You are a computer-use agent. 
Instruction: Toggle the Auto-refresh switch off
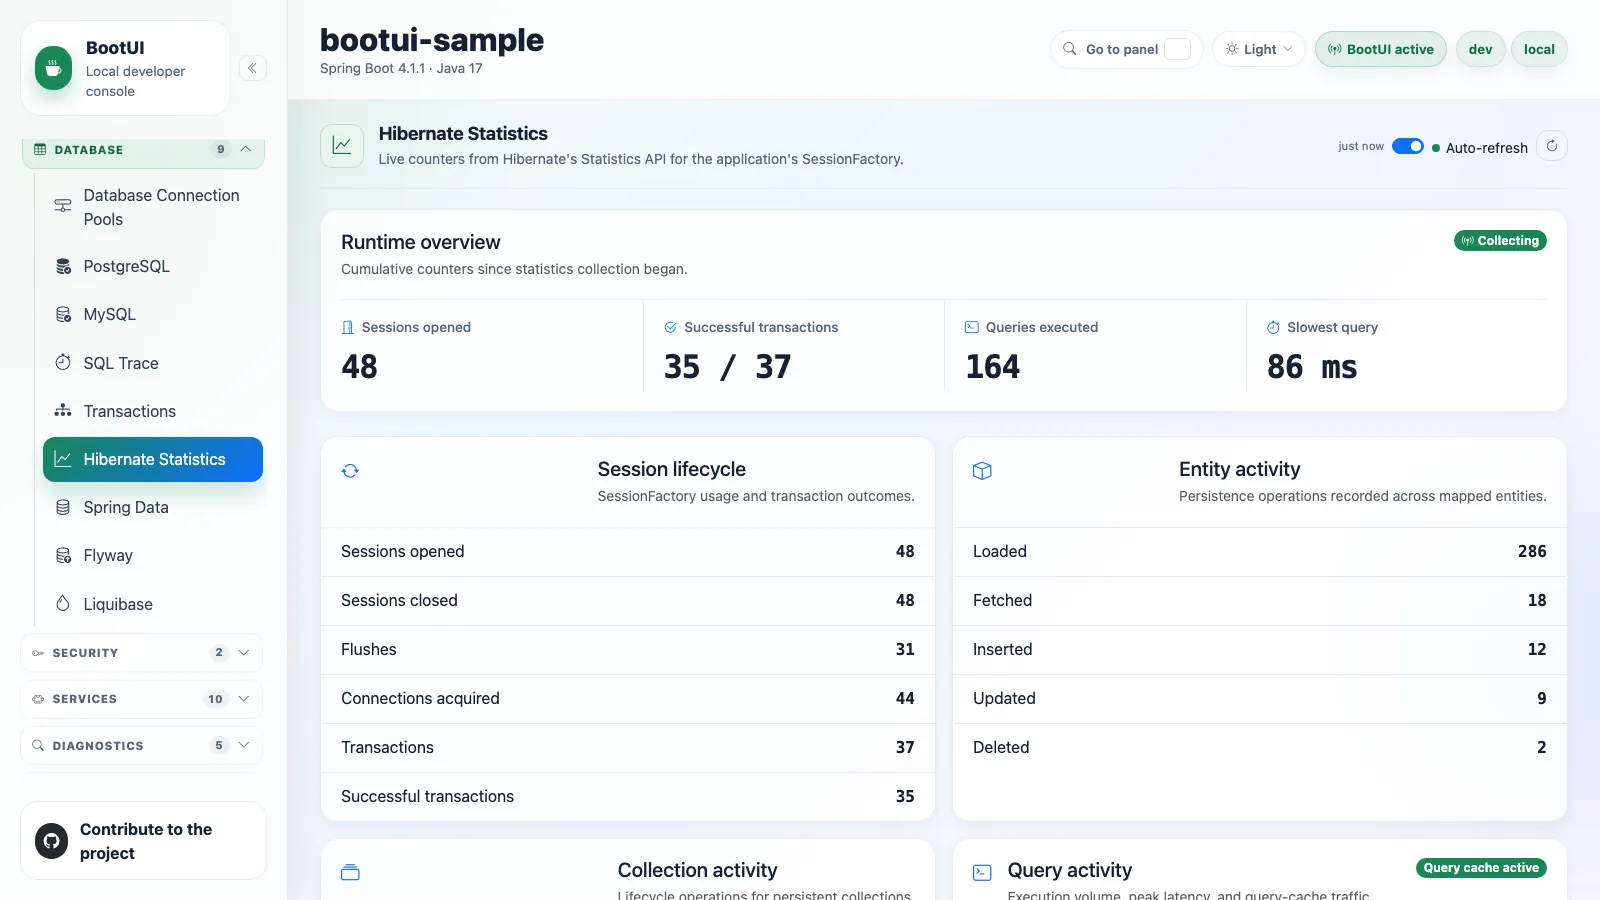click(1408, 146)
